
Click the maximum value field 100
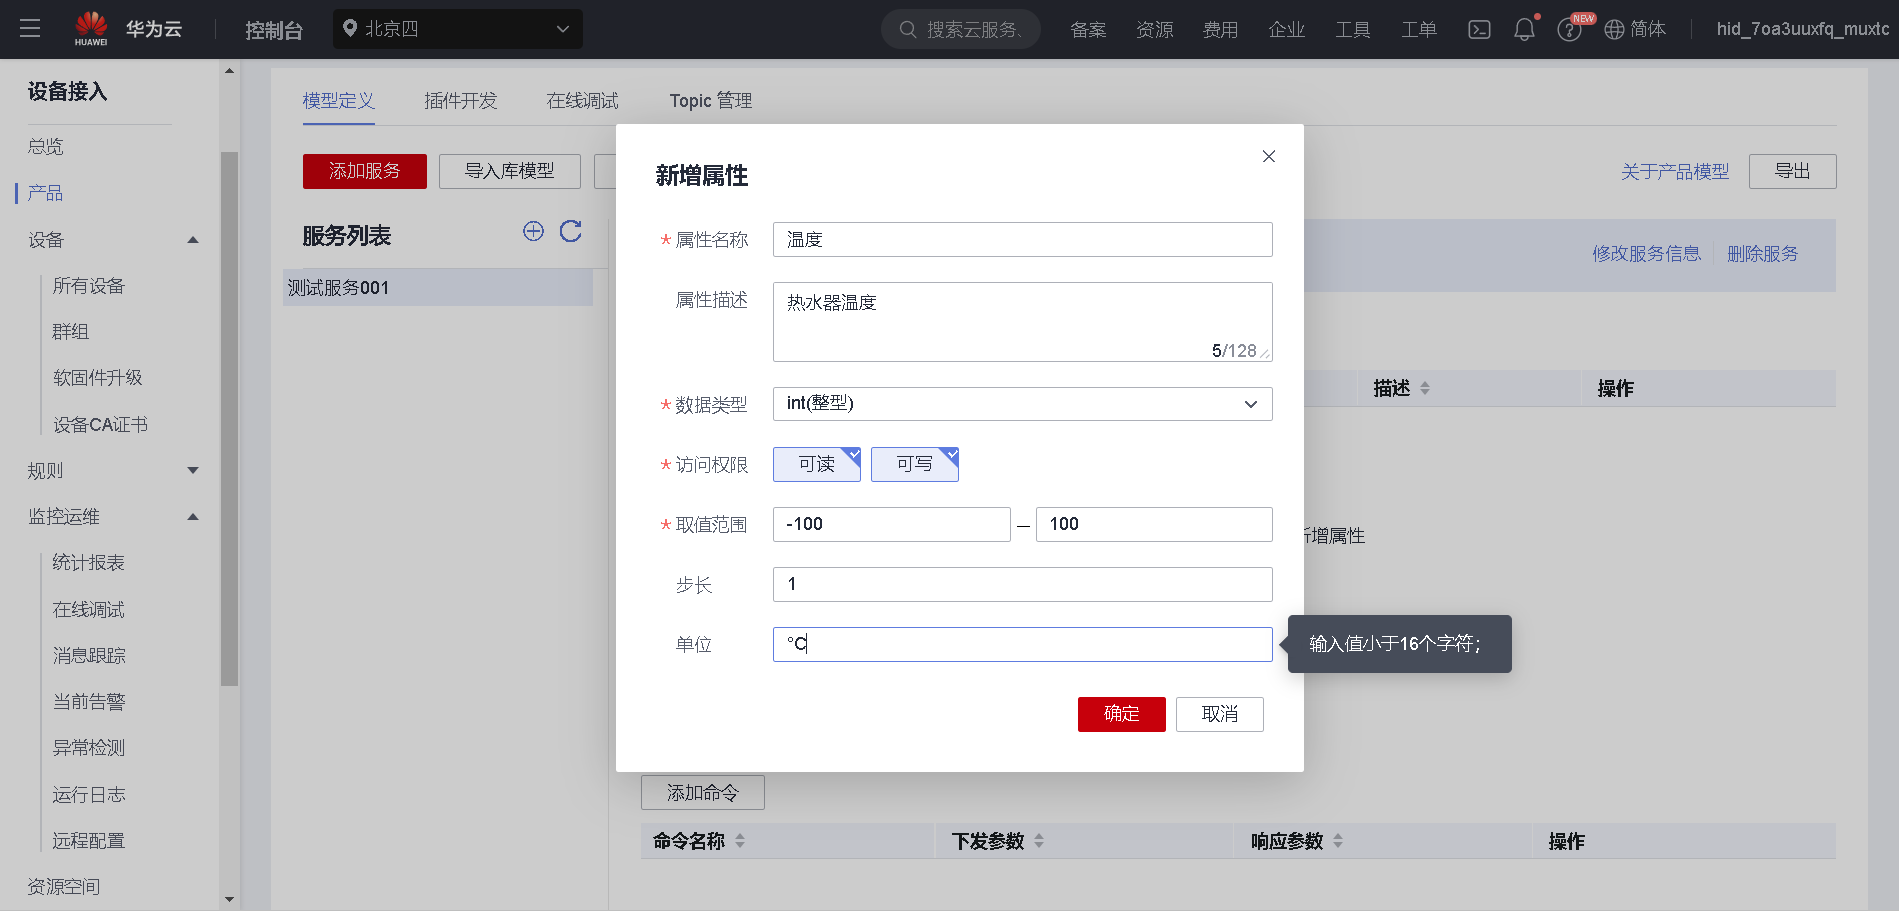pos(1154,524)
